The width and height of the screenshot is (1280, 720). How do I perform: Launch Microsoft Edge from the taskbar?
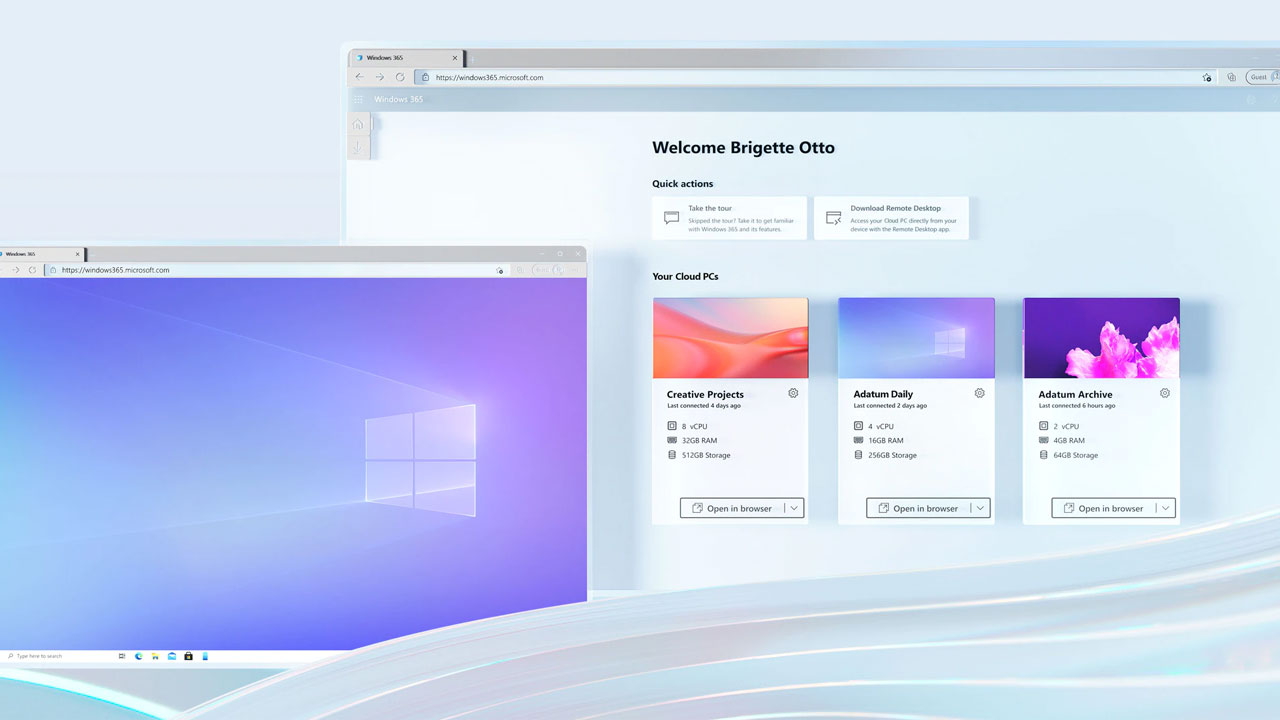[x=139, y=656]
